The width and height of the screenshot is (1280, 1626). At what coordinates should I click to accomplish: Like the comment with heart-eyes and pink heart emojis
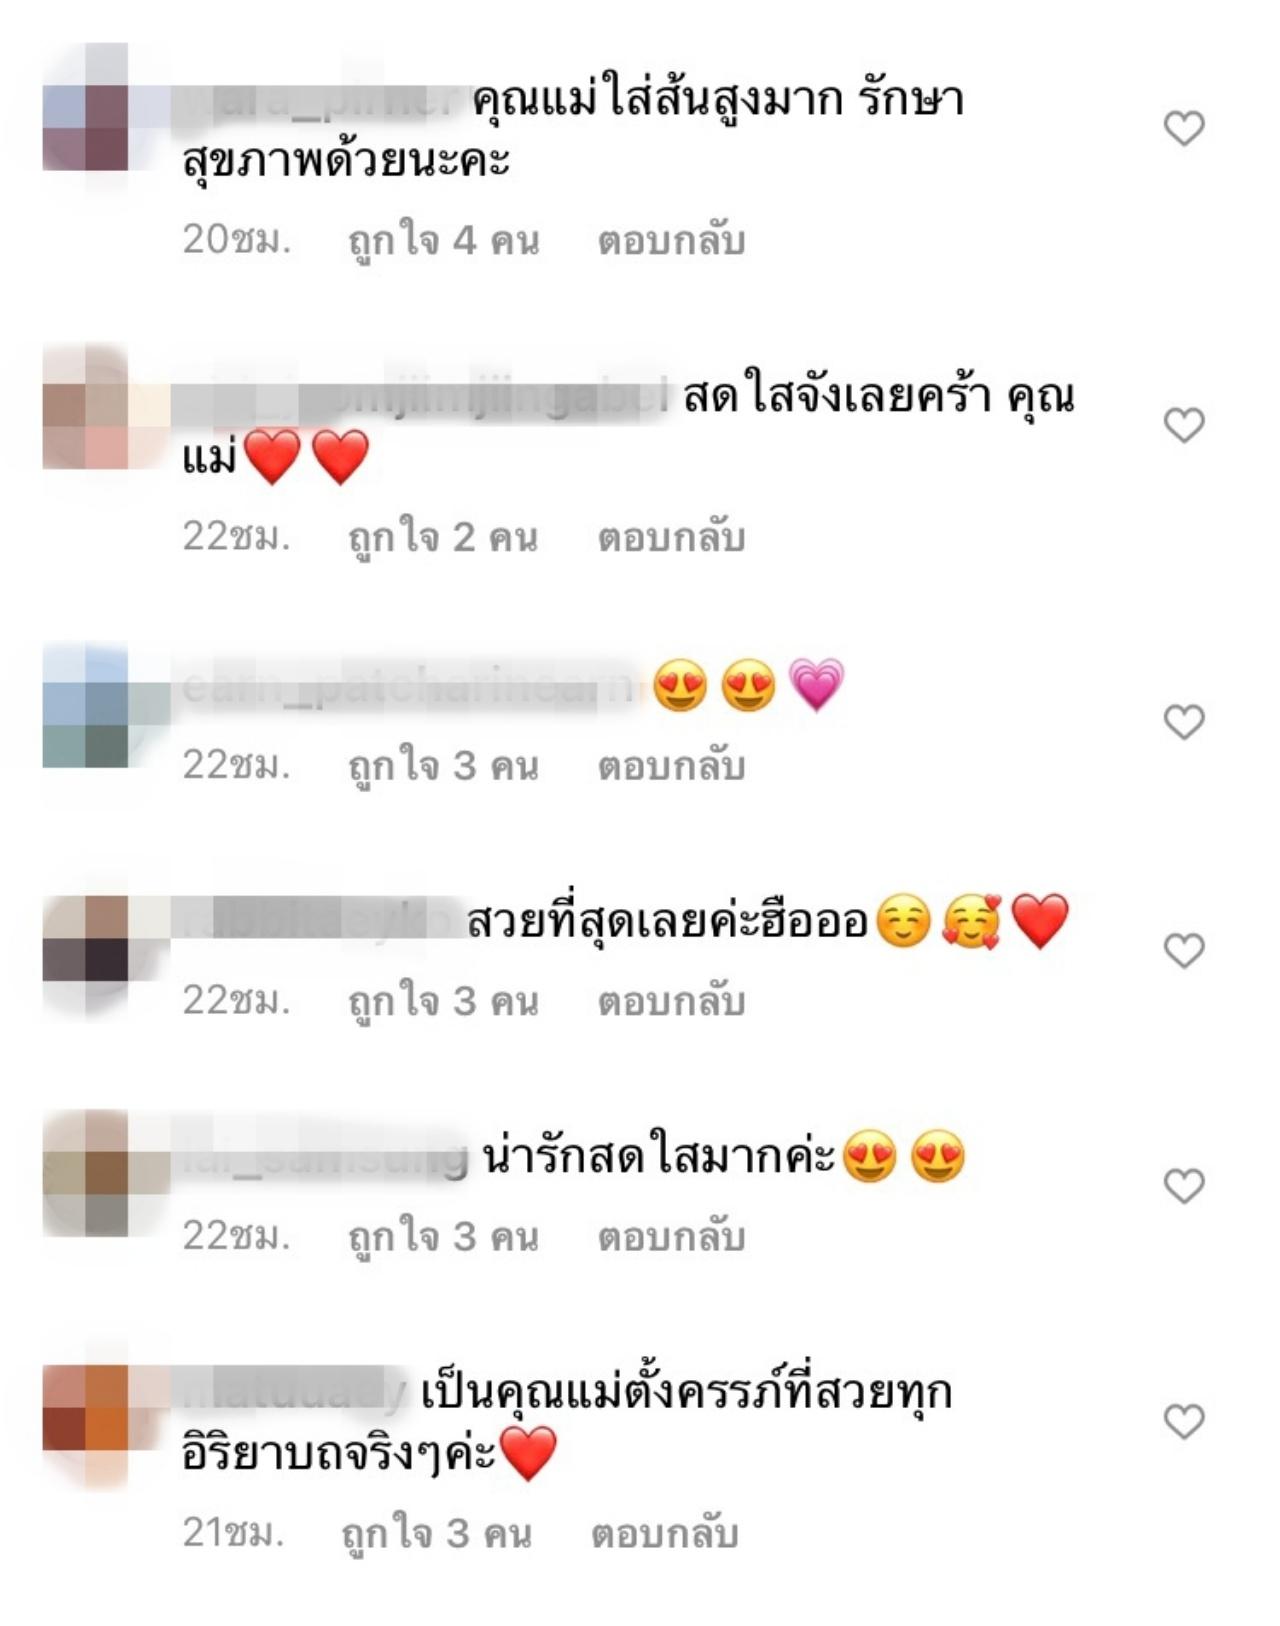point(1184,721)
